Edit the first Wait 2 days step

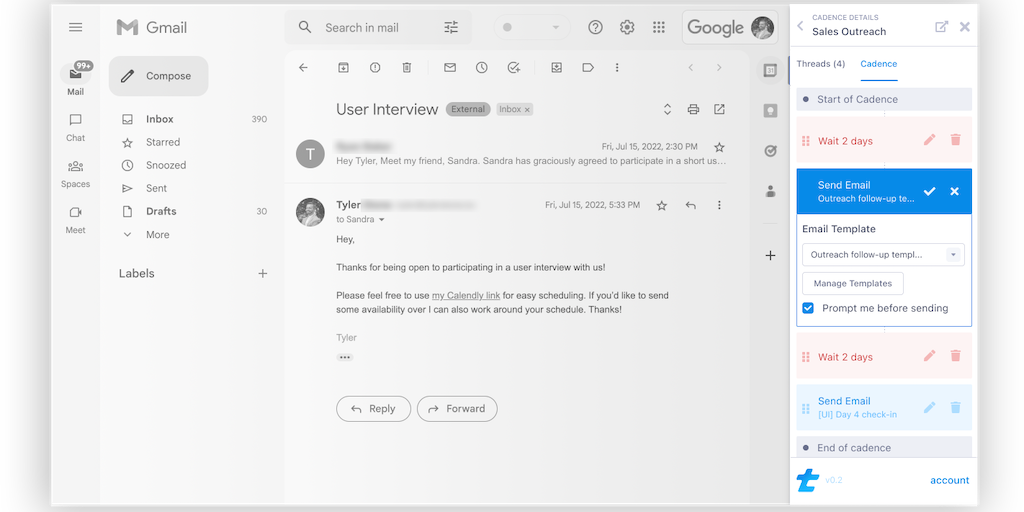point(929,140)
